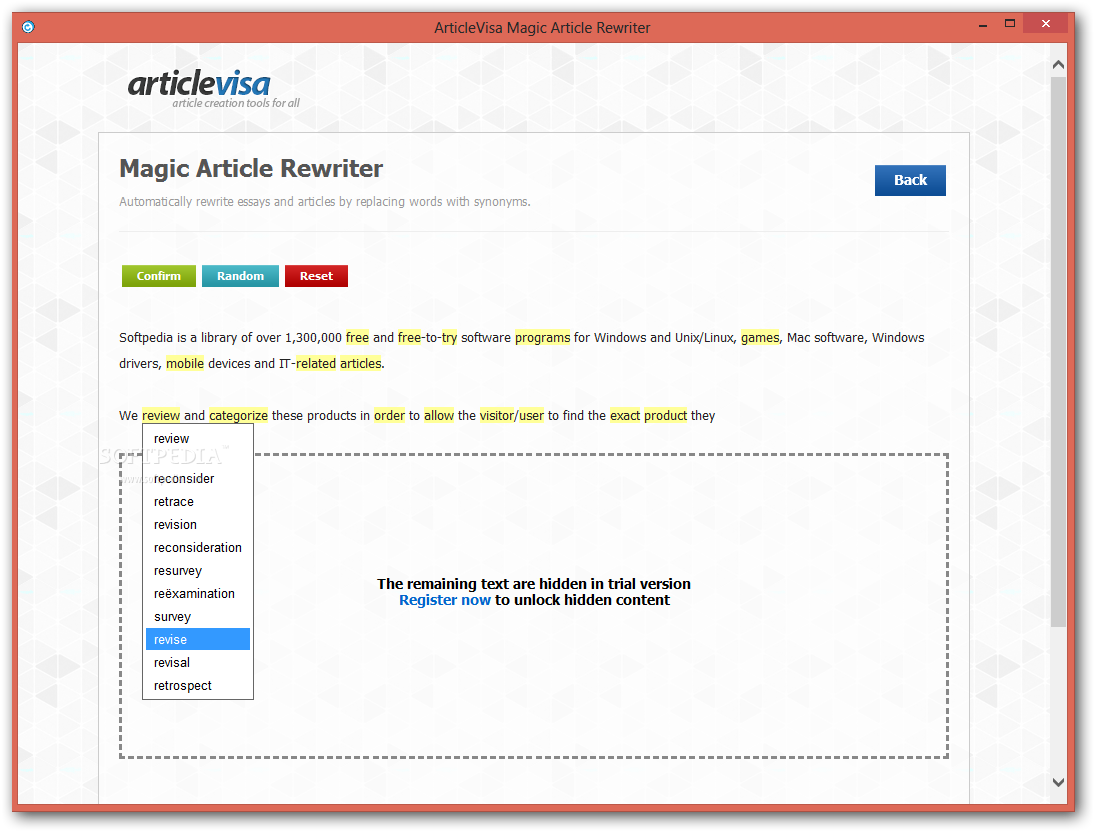
Task: Choose 'revision' synonym
Action: [x=198, y=525]
